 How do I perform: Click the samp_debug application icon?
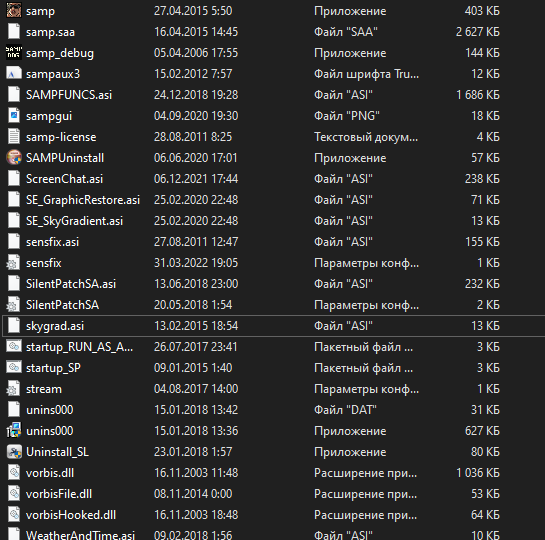(14, 52)
